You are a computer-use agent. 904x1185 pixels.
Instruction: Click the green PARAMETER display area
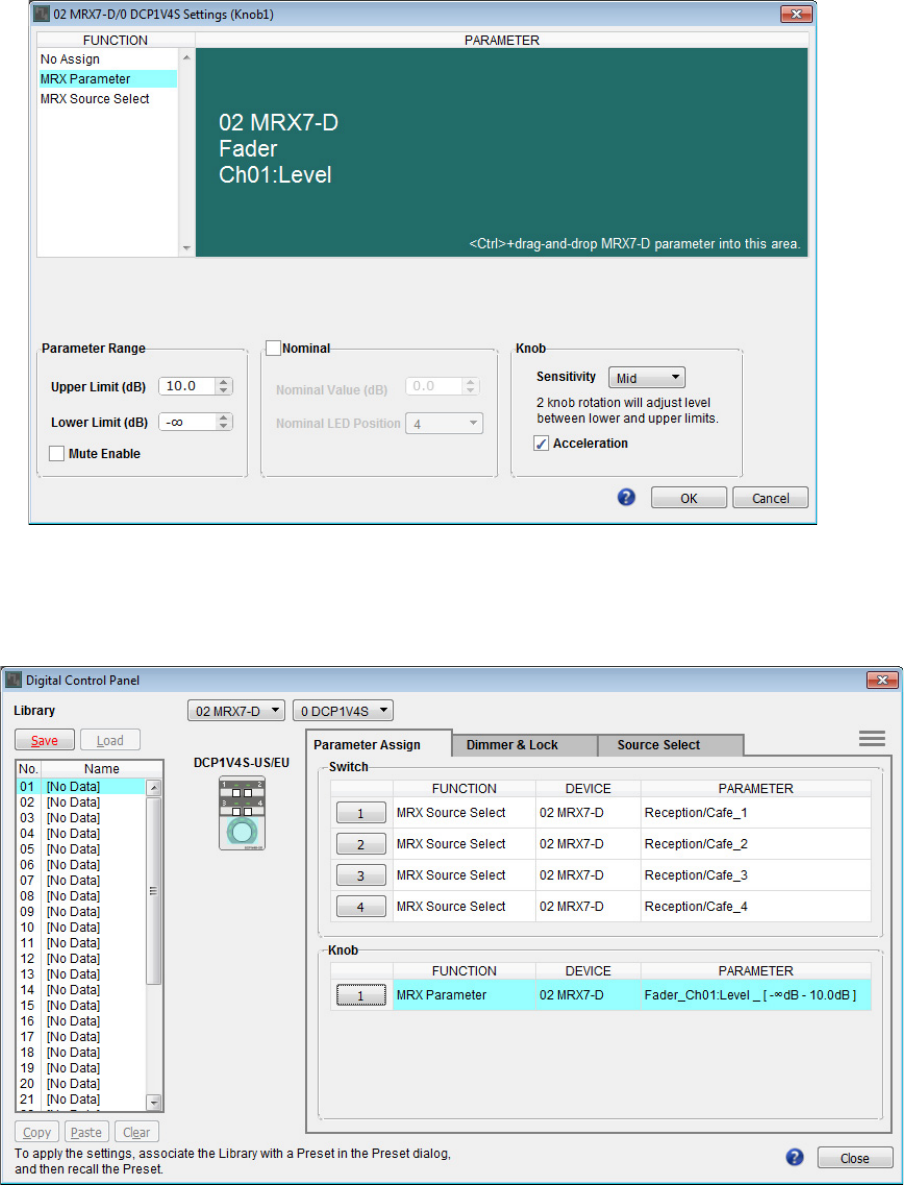click(x=502, y=153)
